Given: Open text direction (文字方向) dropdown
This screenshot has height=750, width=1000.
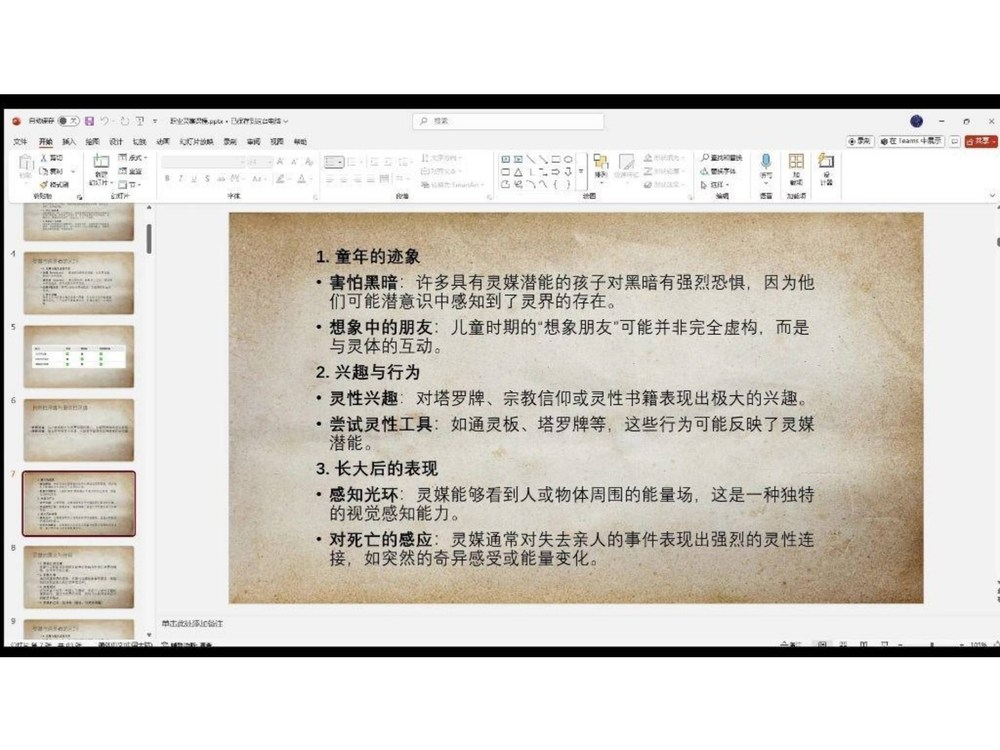Looking at the screenshot, I should 441,158.
